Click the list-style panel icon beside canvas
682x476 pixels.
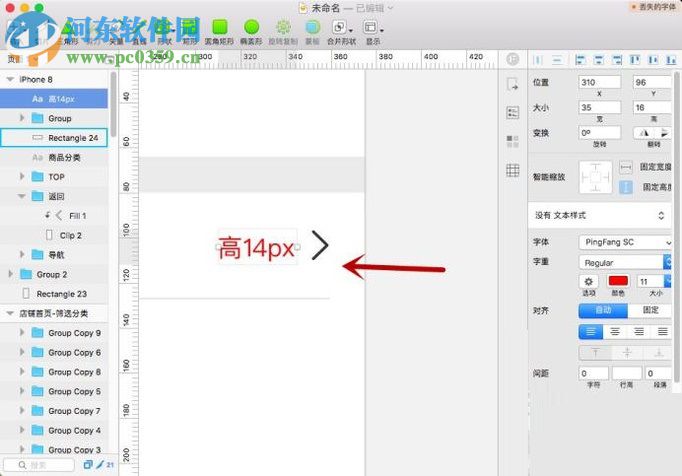coord(513,113)
